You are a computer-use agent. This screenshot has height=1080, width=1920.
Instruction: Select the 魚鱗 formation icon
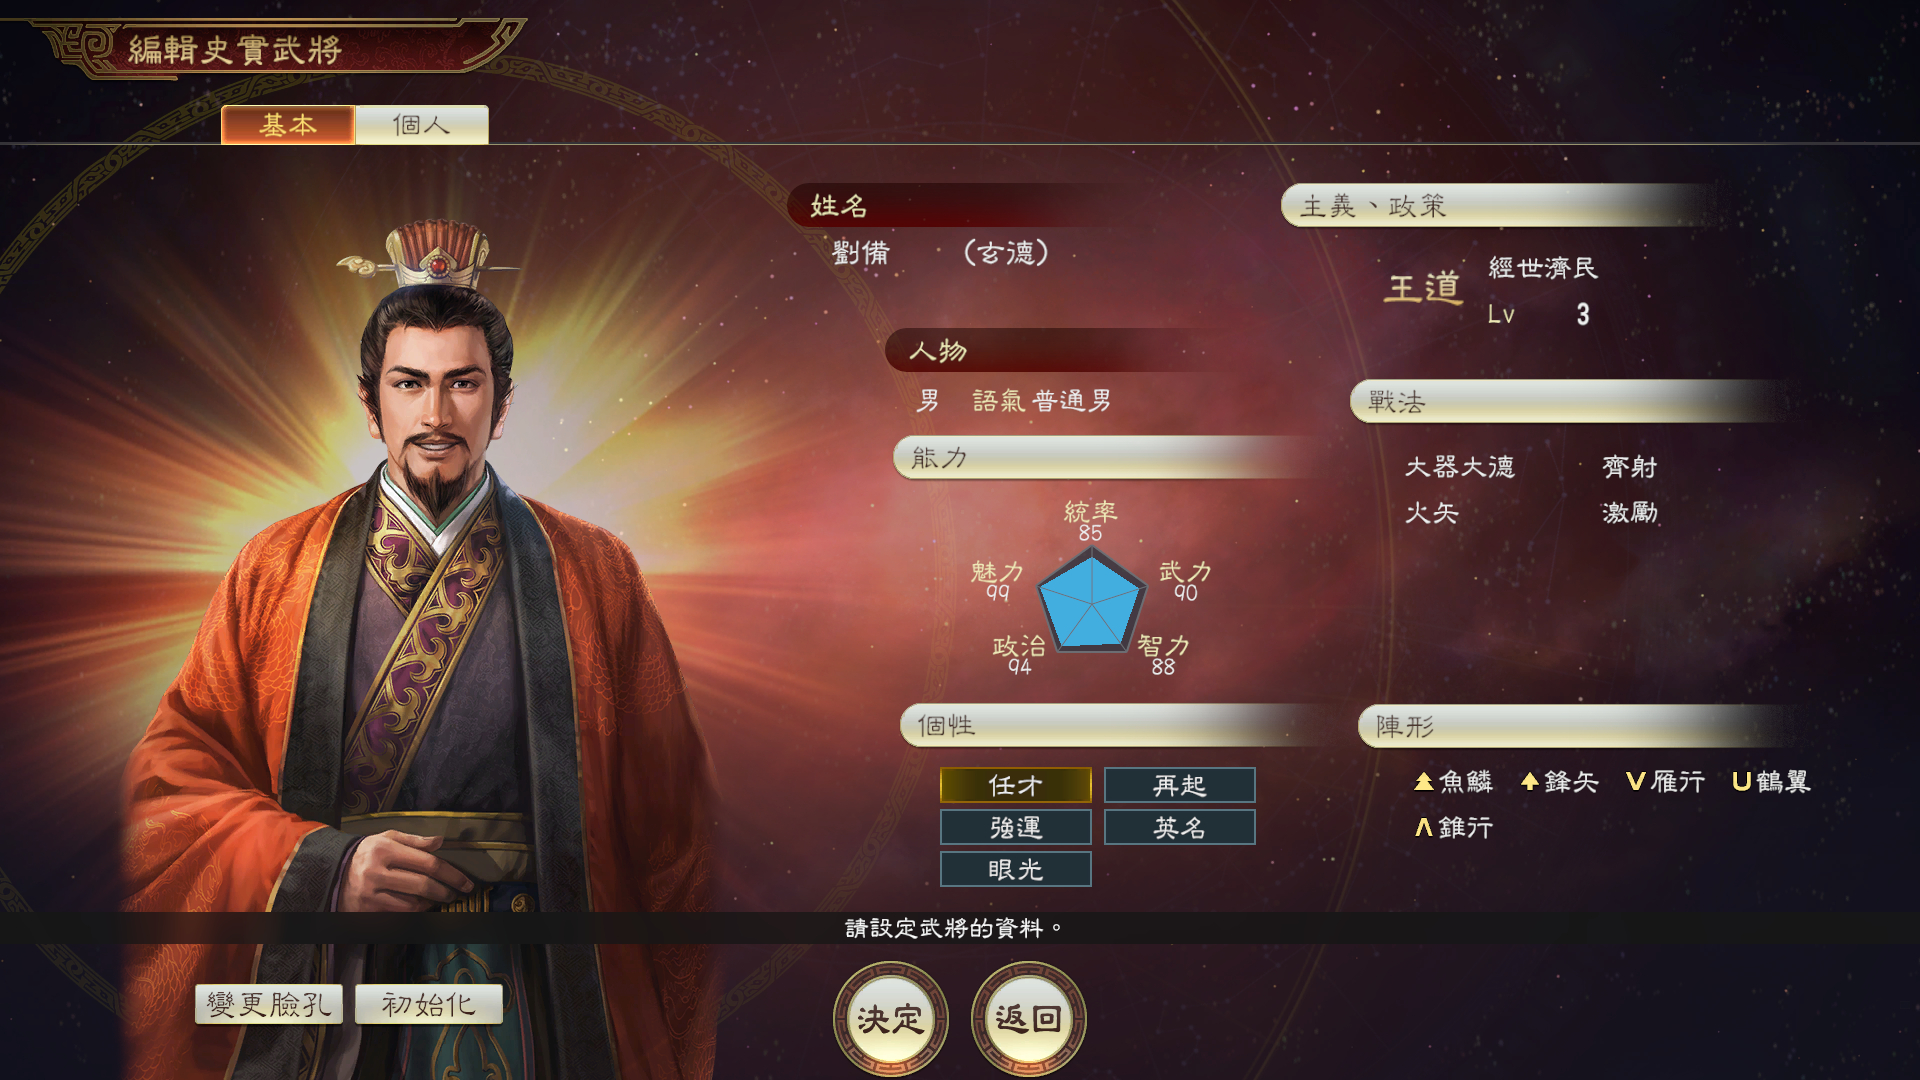click(1424, 782)
